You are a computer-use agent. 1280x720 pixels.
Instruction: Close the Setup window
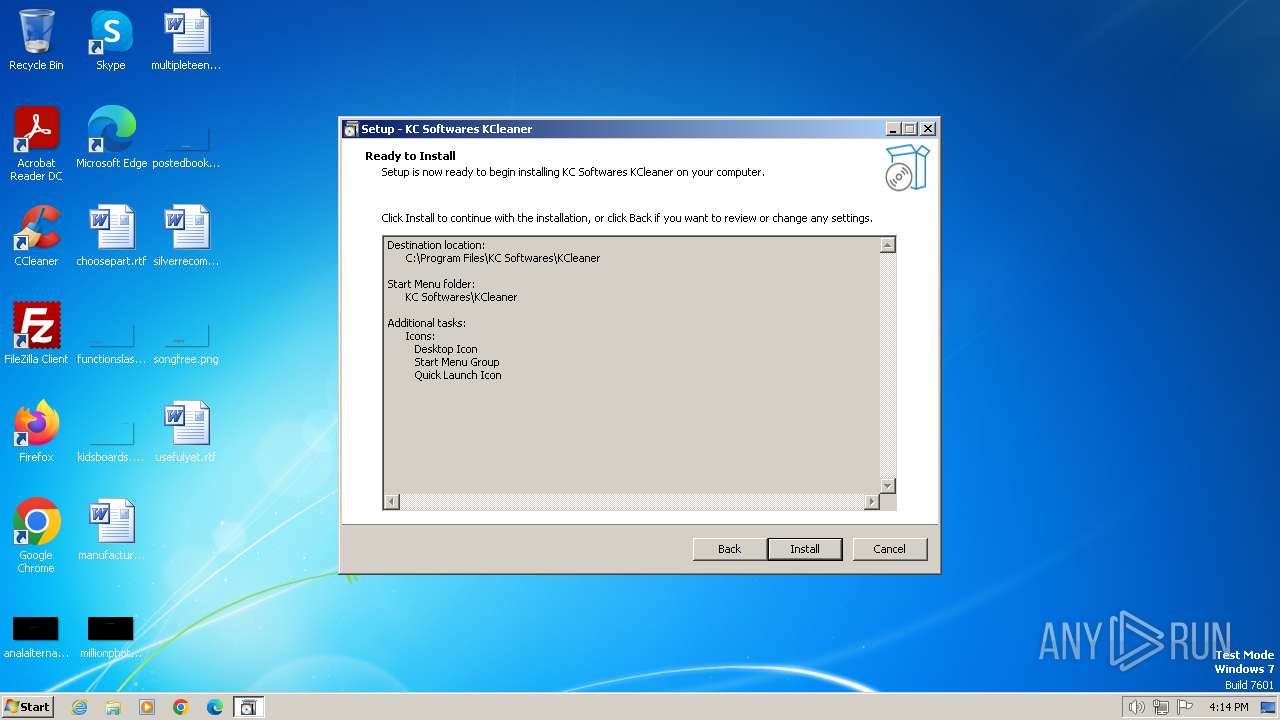tap(928, 129)
